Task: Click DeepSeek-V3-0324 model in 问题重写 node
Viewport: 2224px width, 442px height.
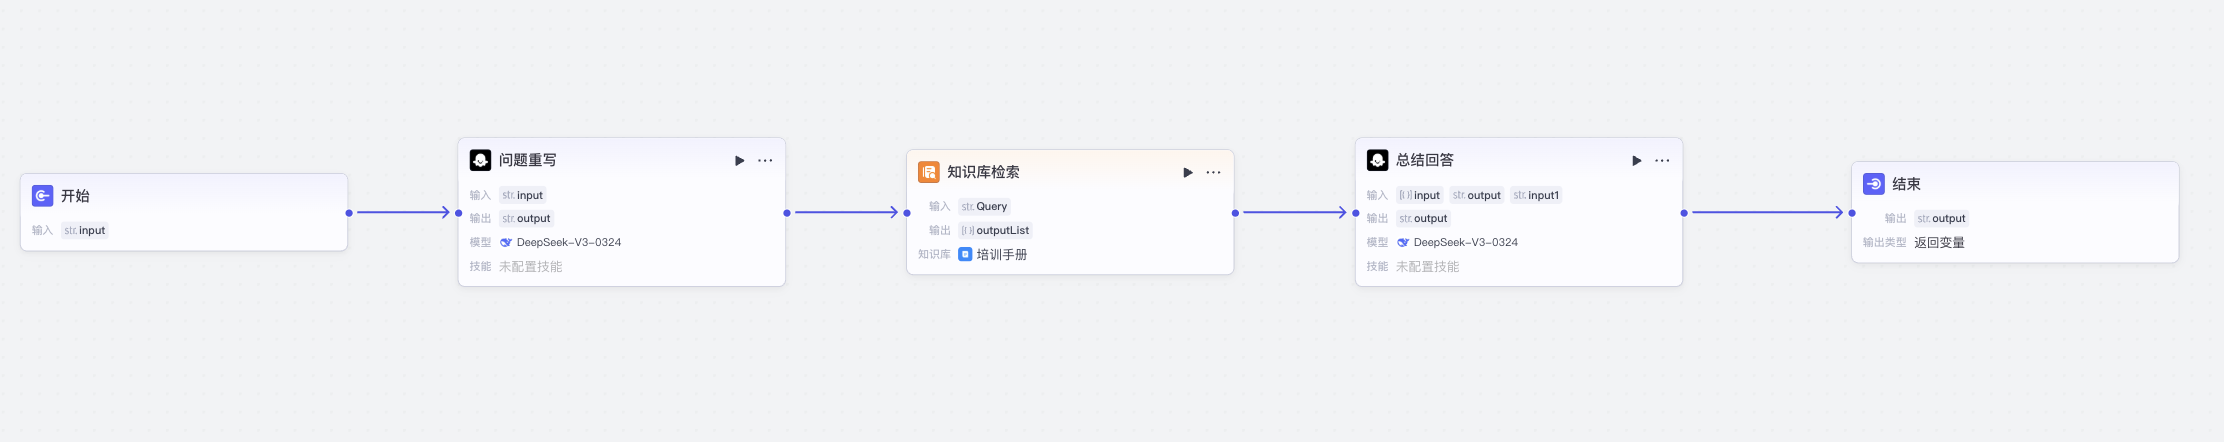Action: (569, 242)
